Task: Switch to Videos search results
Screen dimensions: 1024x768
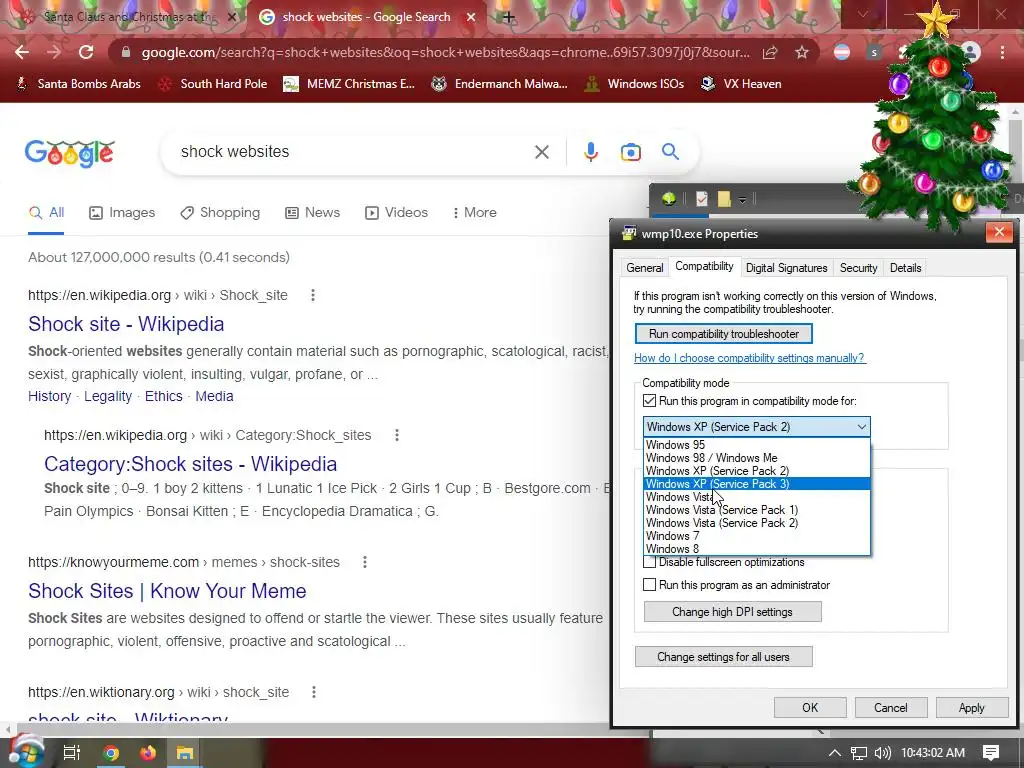Action: [396, 213]
